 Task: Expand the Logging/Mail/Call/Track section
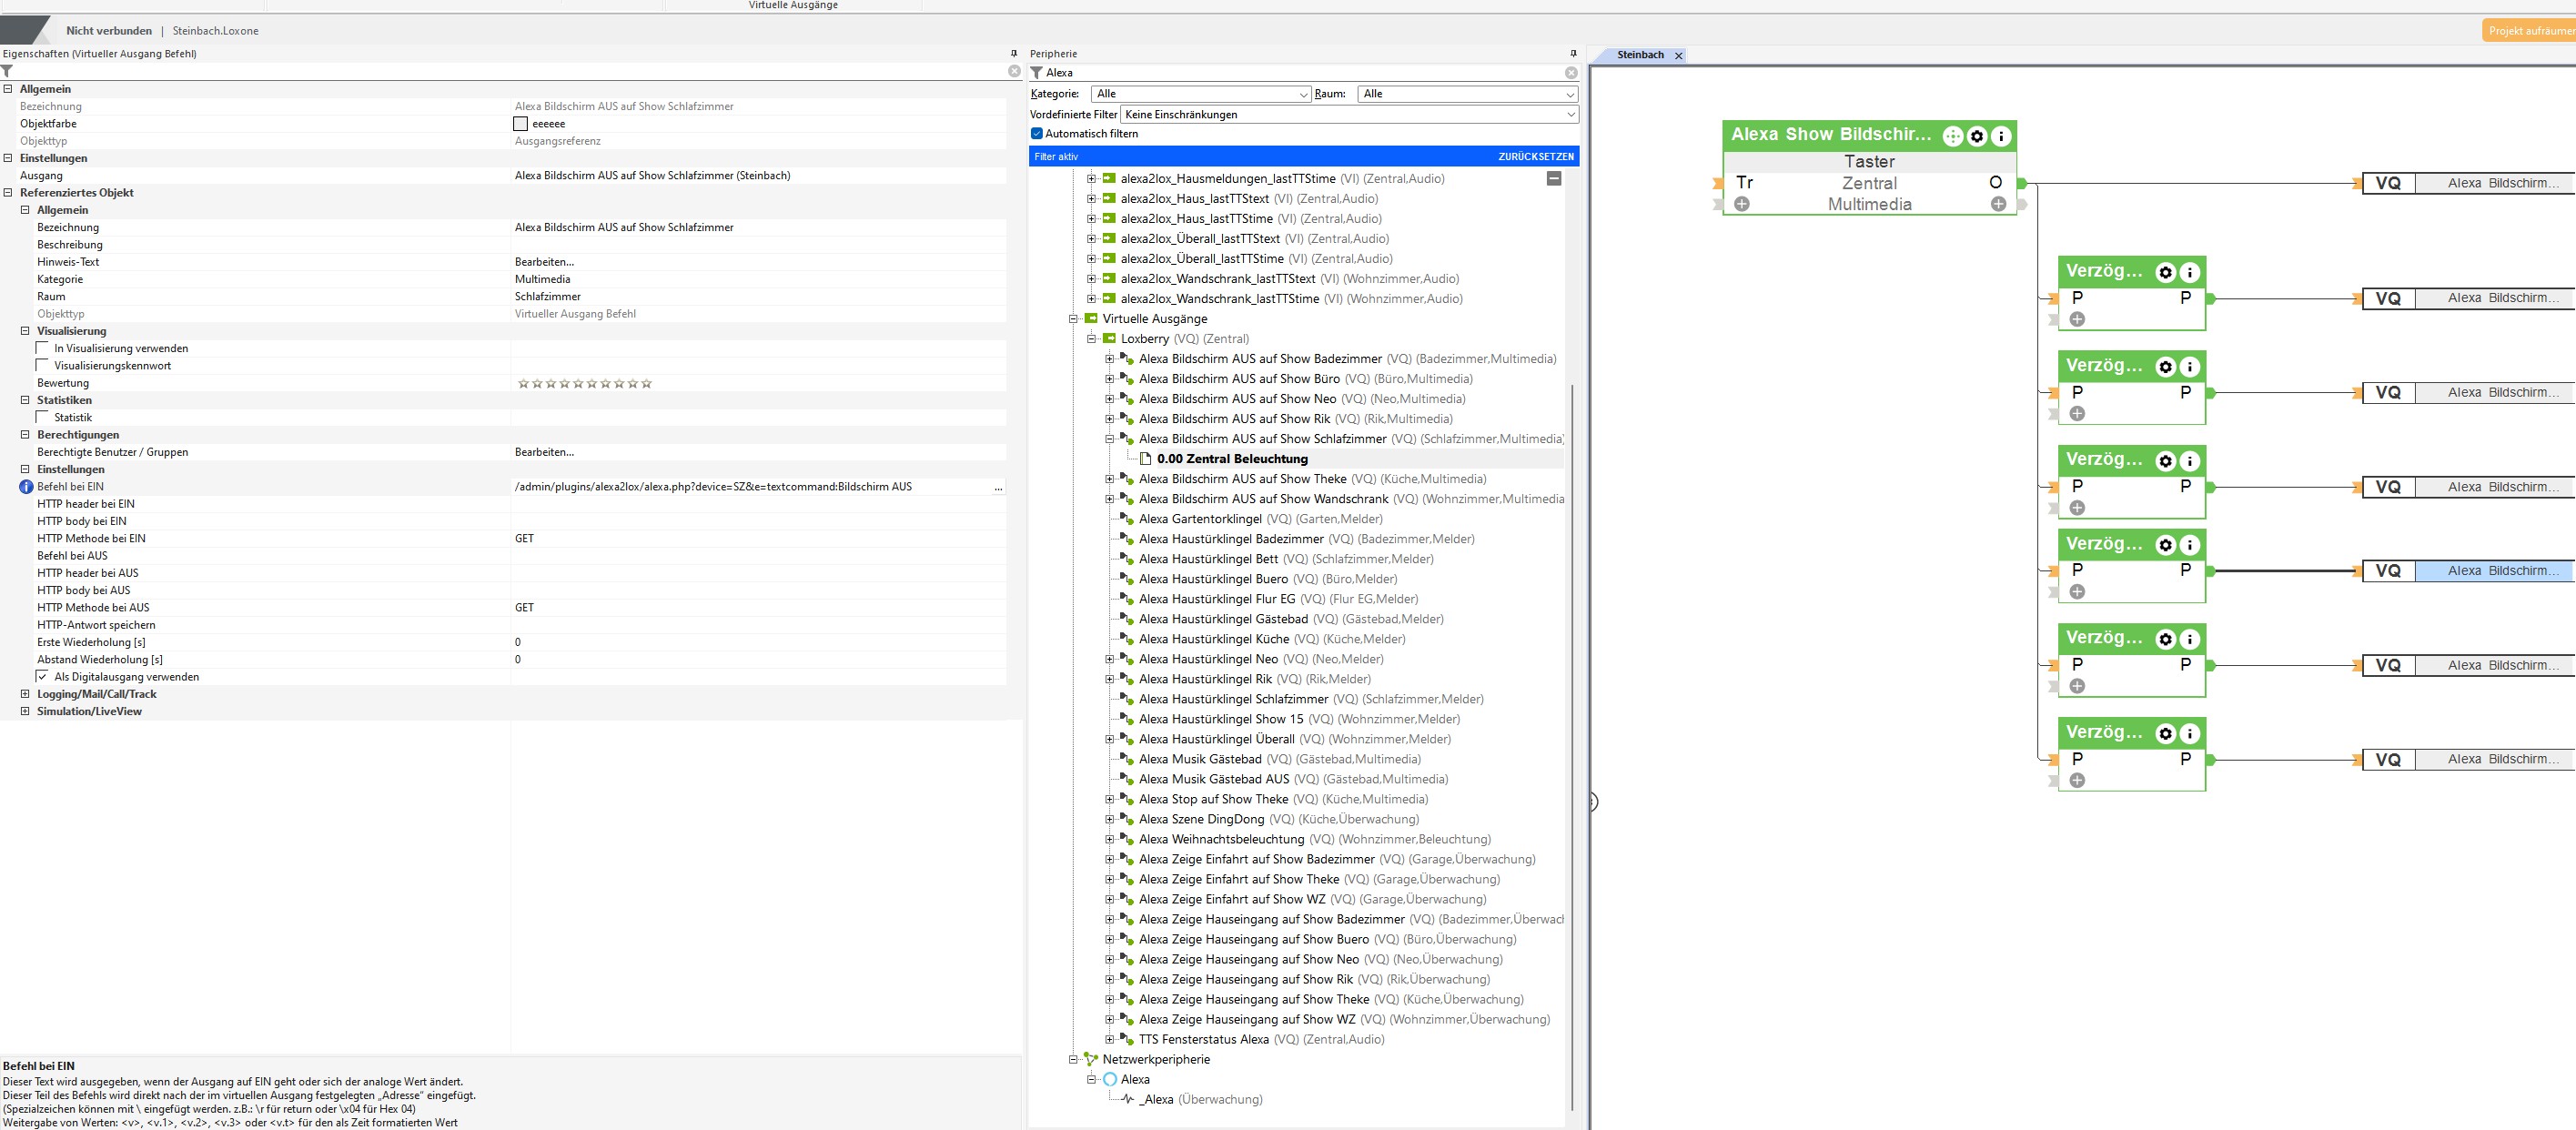25,694
